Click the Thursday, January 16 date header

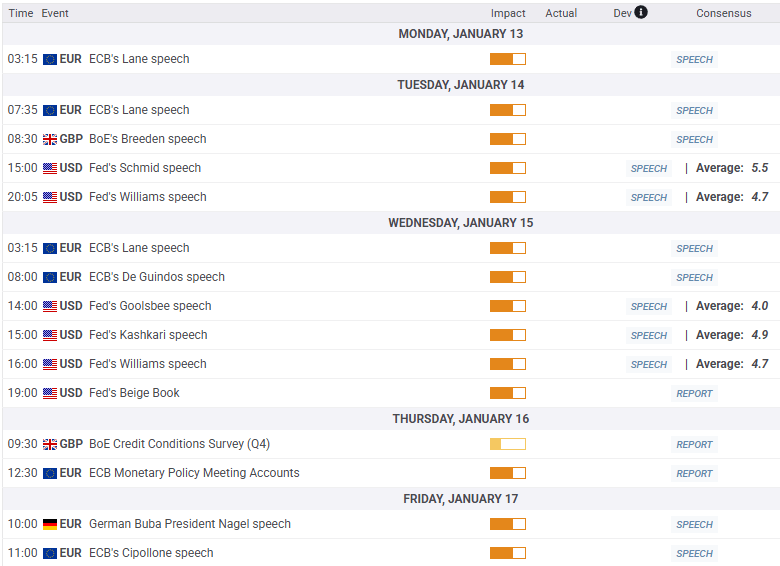tap(461, 418)
